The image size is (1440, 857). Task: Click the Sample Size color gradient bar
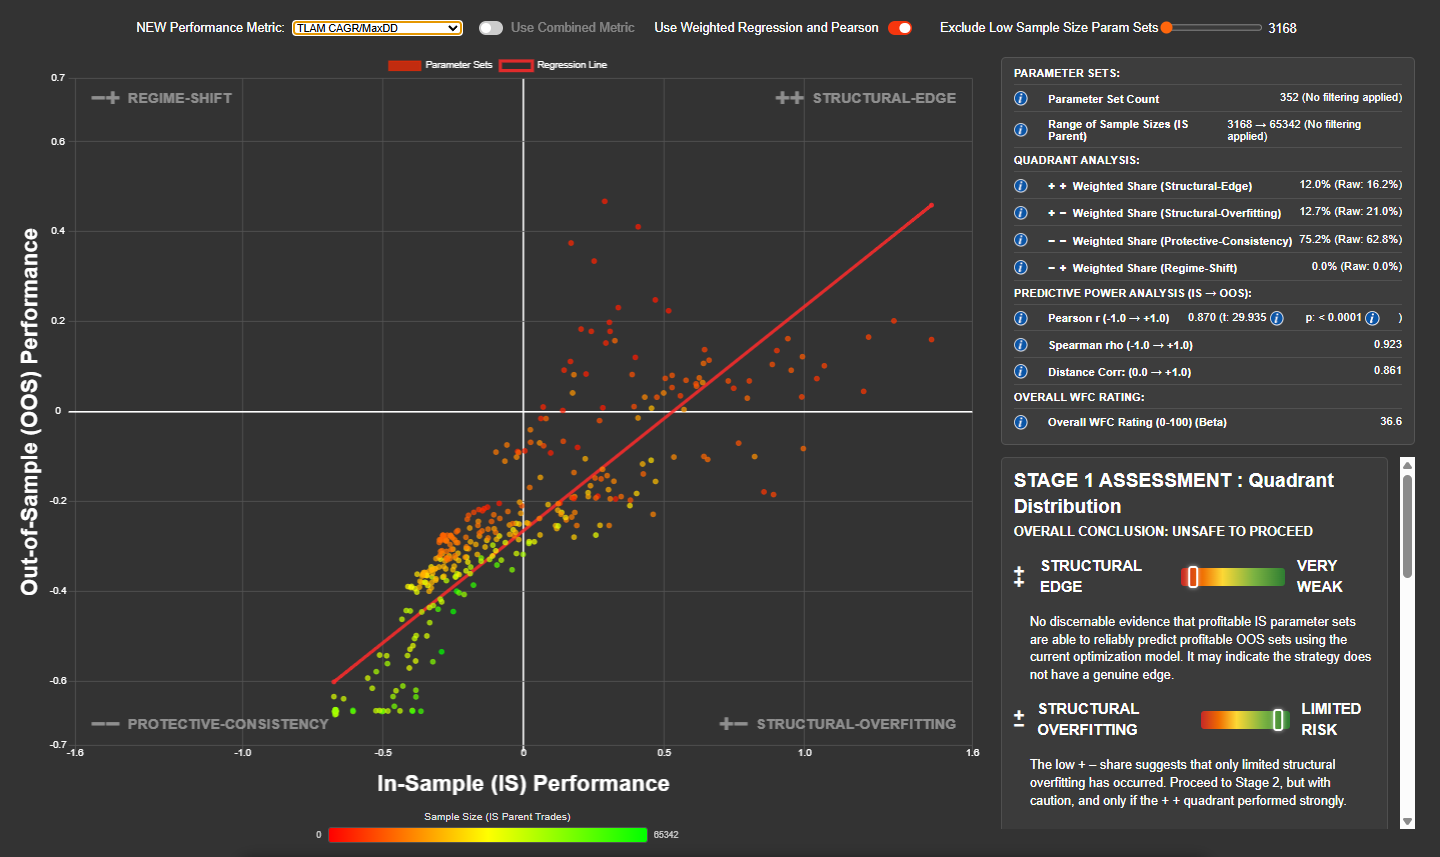click(x=488, y=834)
